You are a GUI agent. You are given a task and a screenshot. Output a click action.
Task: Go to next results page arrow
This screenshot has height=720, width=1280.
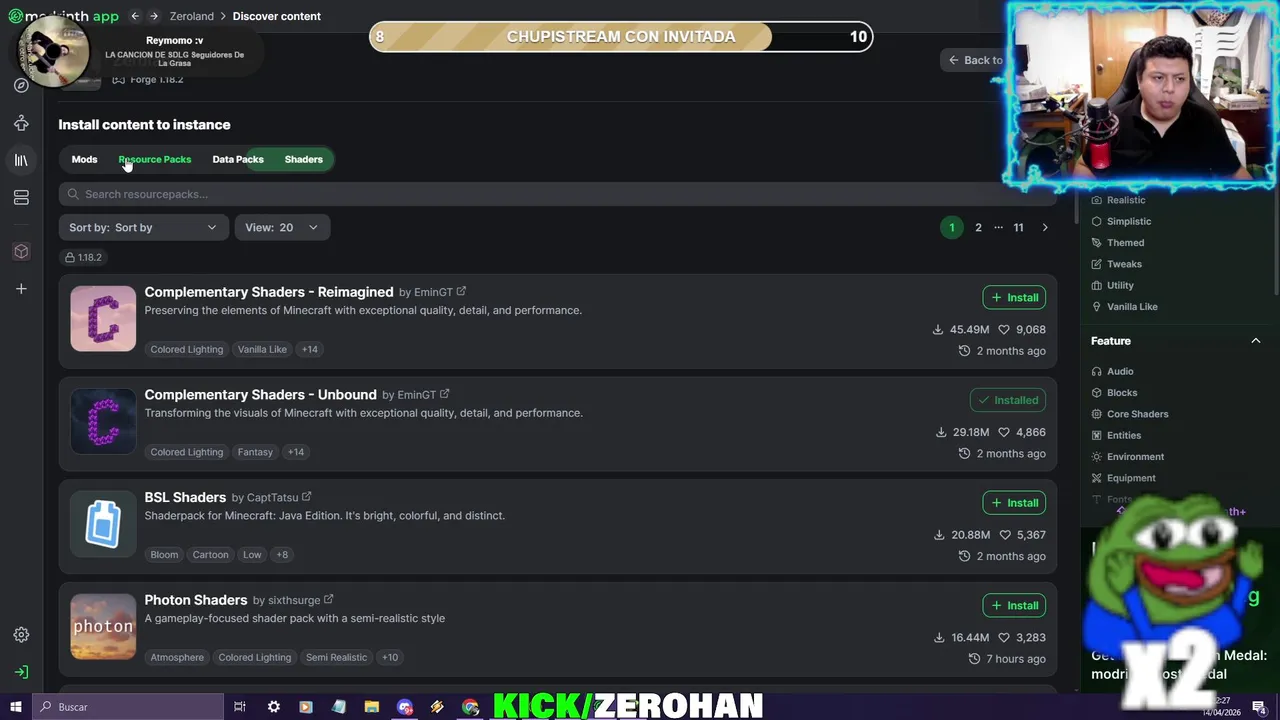1045,228
